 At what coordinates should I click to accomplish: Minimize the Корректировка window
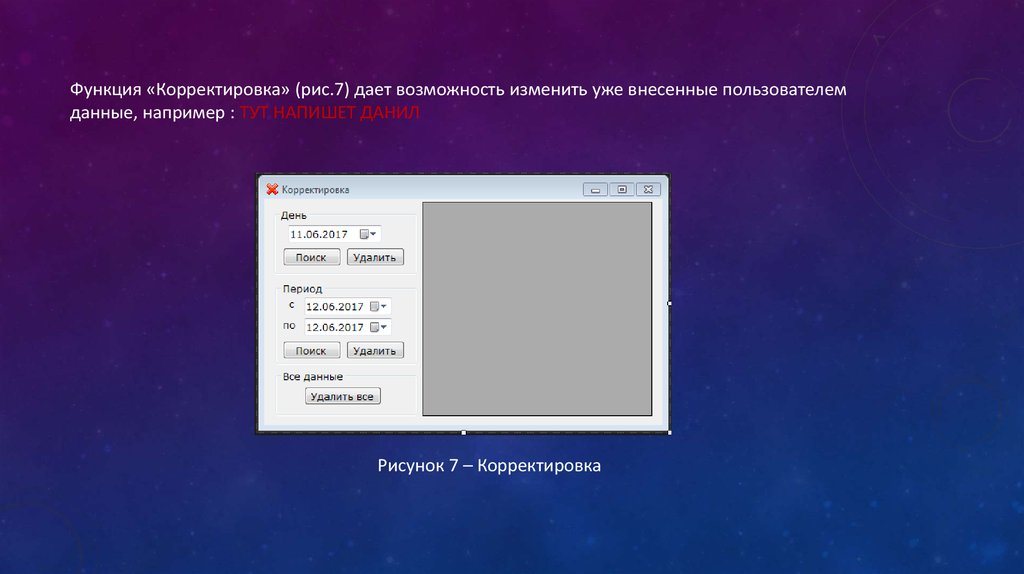point(595,189)
